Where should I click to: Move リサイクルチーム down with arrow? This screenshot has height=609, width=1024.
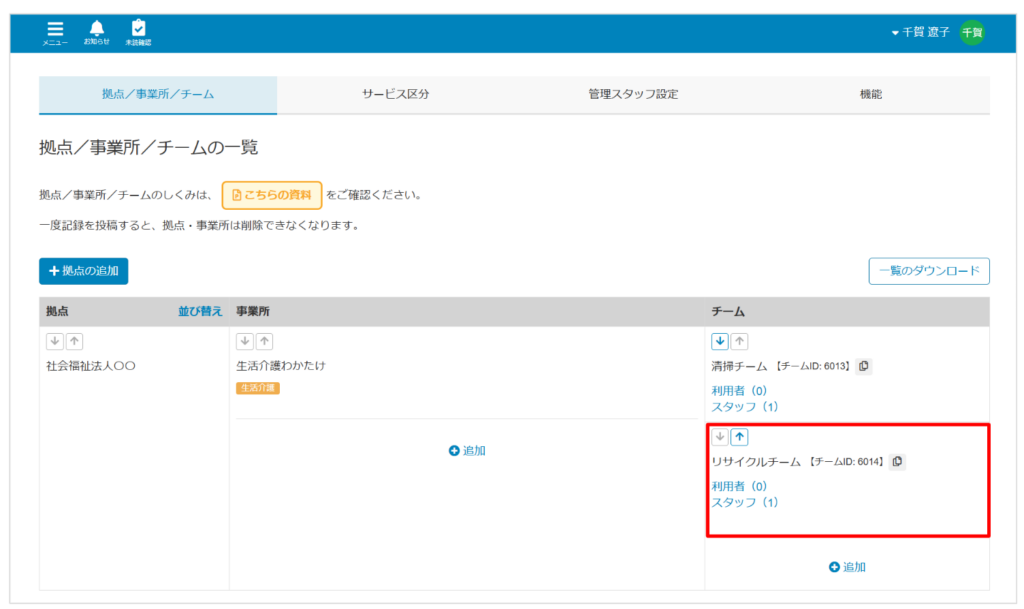(720, 437)
